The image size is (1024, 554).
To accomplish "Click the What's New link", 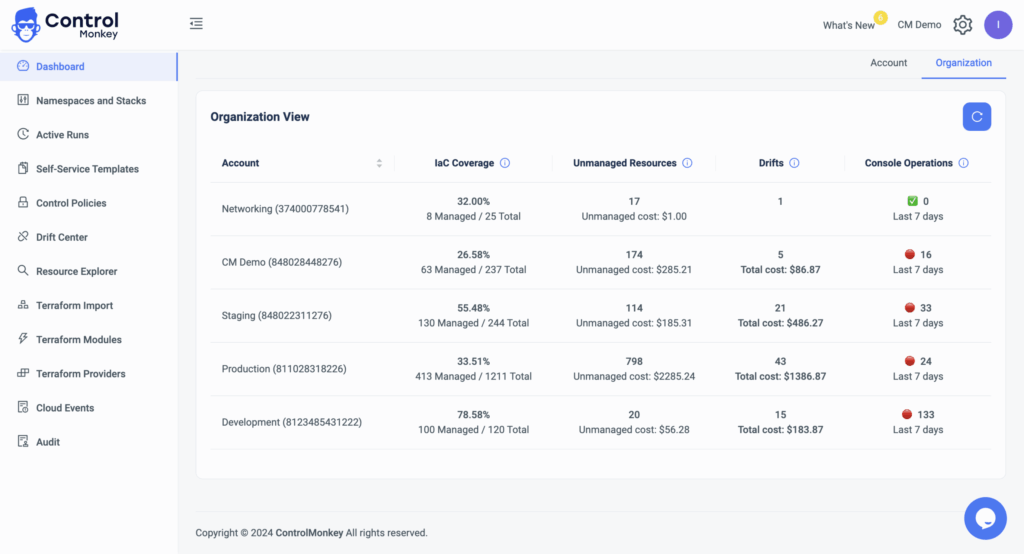I will [848, 25].
